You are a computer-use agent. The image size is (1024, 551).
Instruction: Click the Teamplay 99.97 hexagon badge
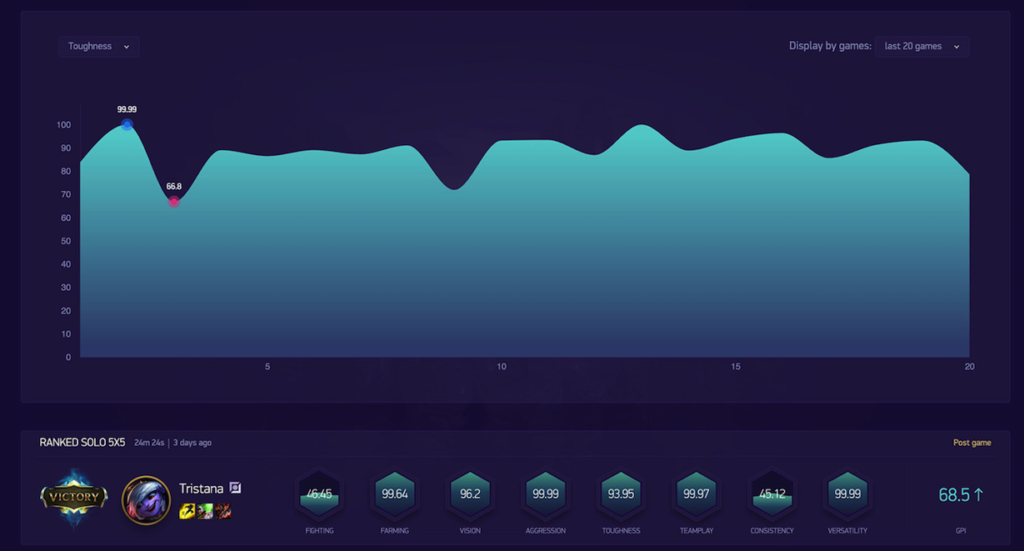click(x=696, y=494)
